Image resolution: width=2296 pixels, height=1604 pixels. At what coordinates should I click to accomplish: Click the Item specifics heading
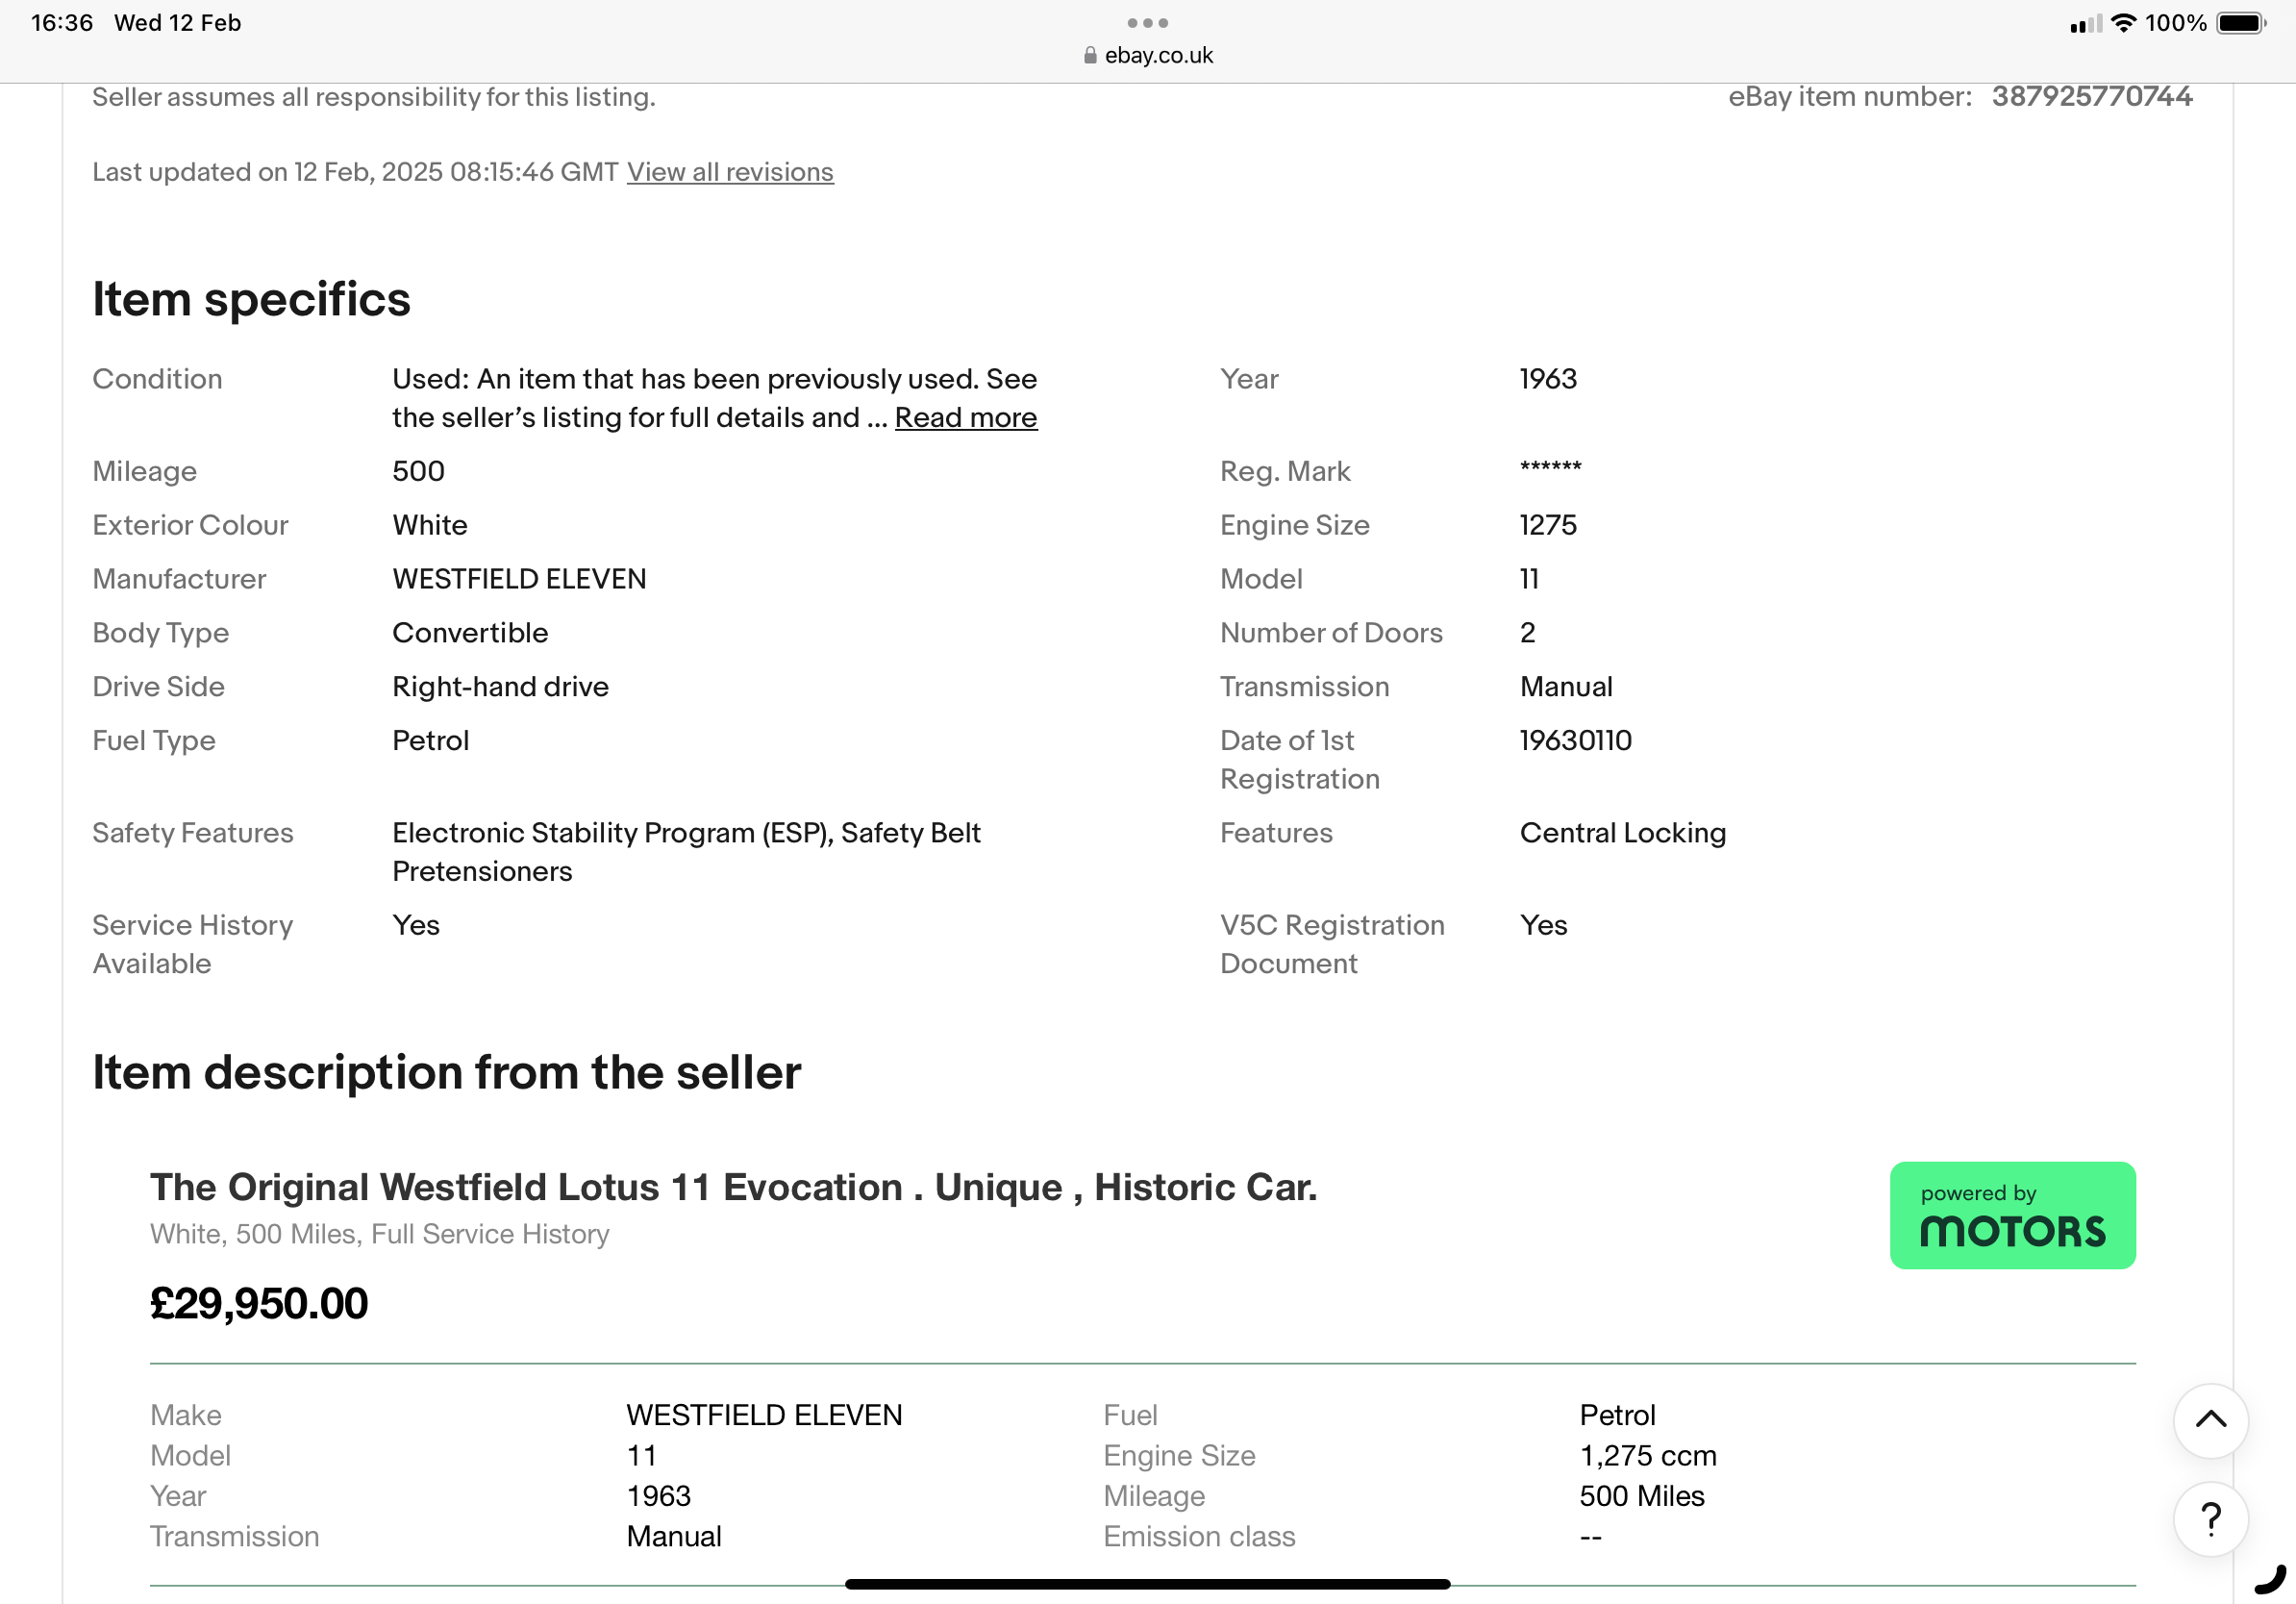(251, 299)
